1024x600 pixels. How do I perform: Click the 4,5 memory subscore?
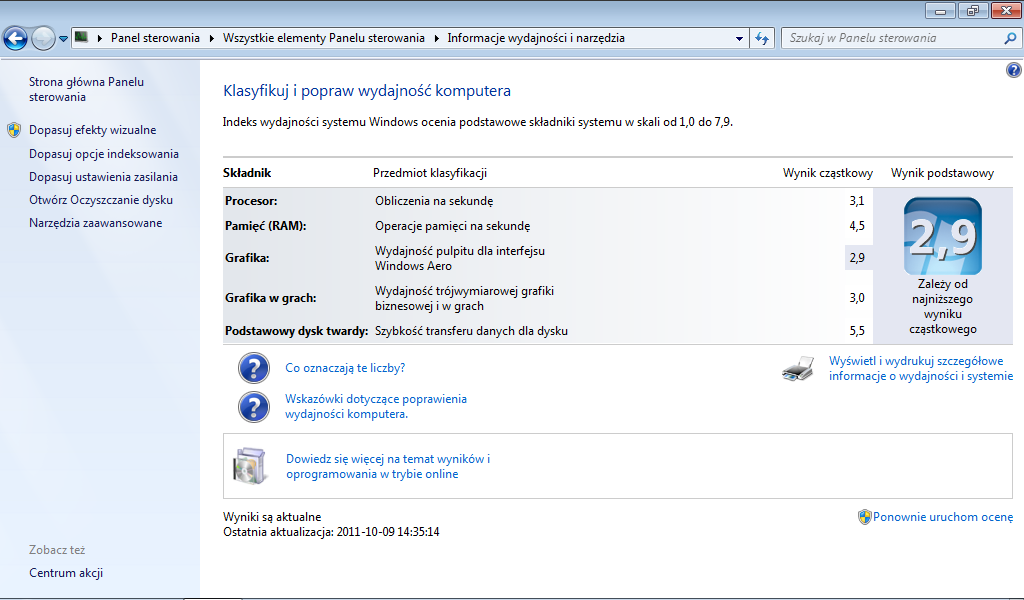coord(857,226)
